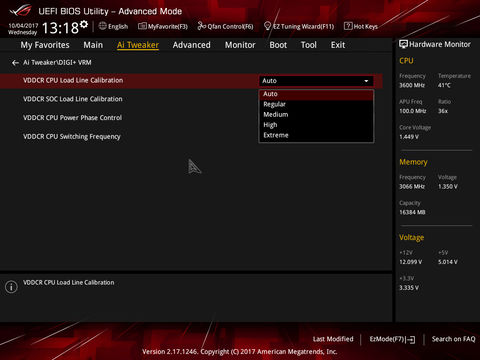
Task: Open the Advanced tab
Action: click(x=191, y=45)
